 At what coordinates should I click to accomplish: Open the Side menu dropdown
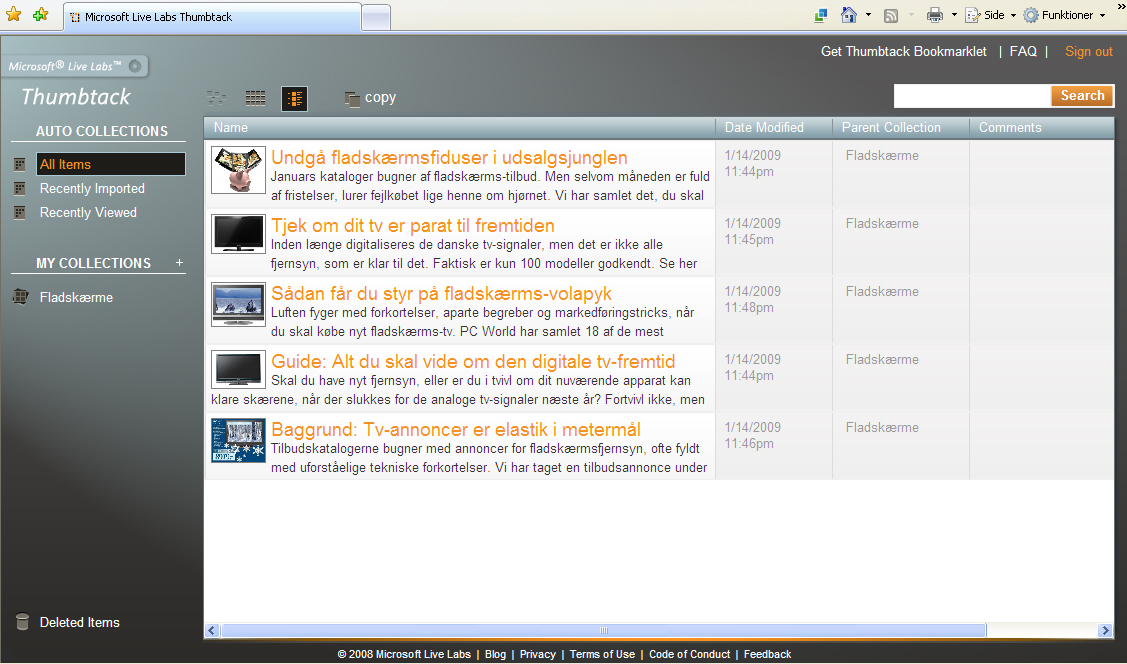tap(990, 15)
